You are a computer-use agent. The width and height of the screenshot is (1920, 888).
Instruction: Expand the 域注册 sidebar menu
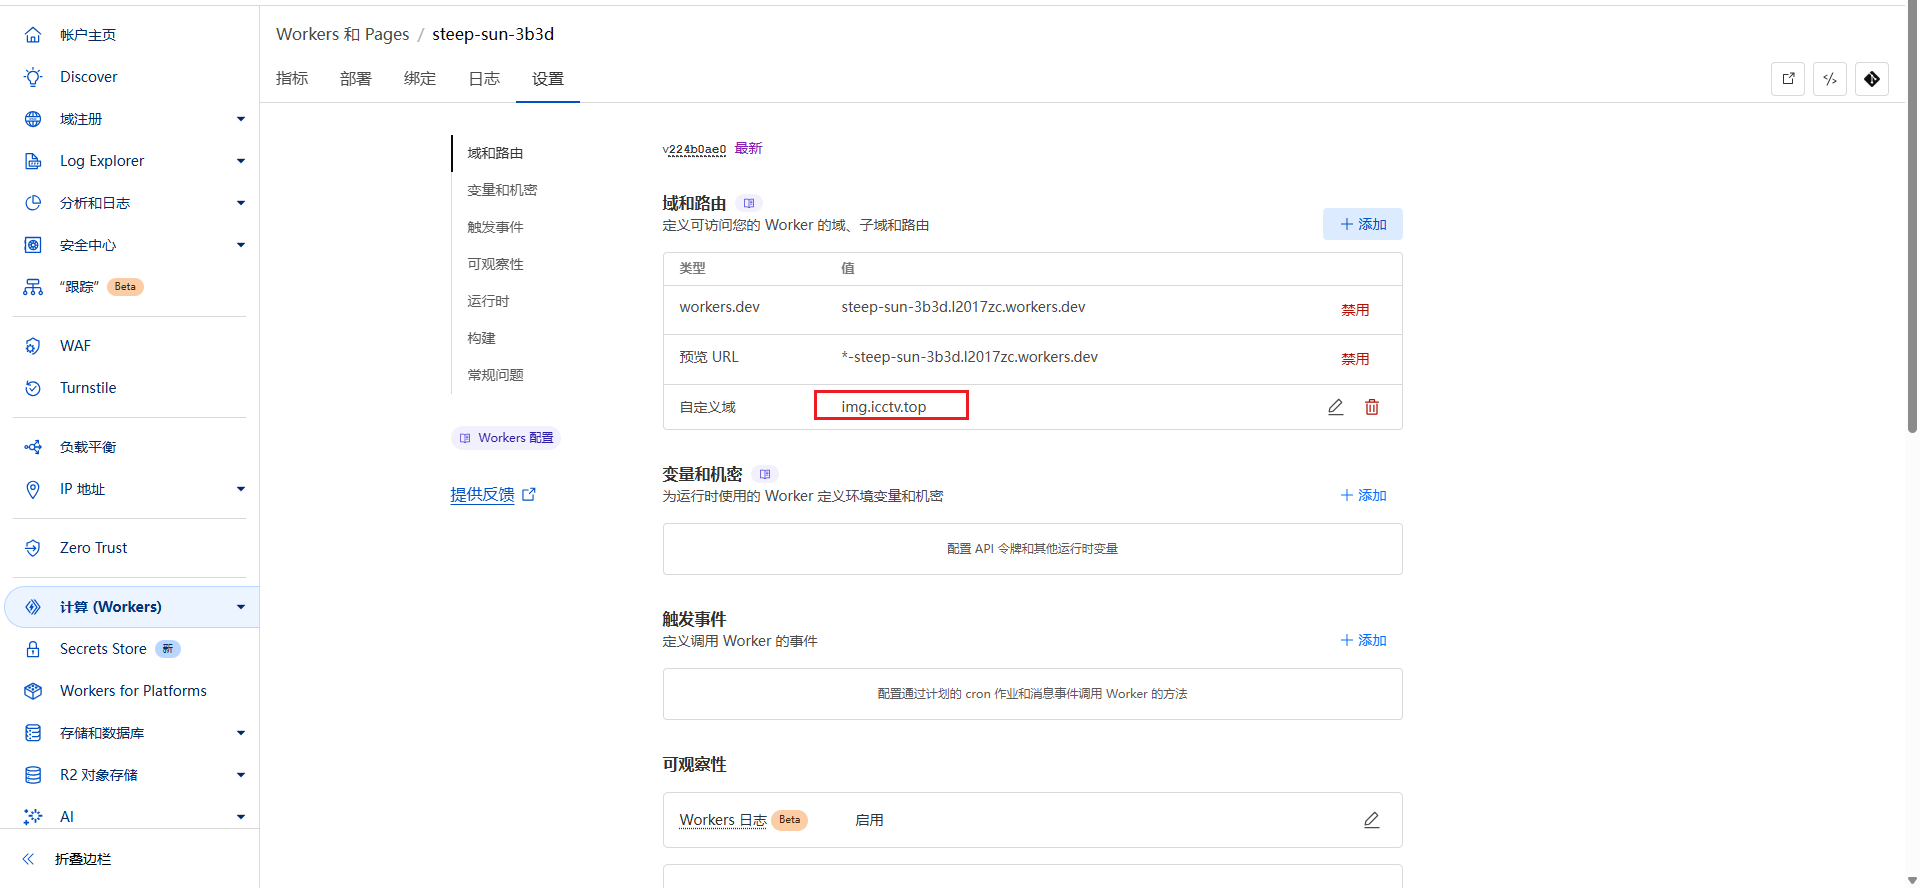pos(240,119)
